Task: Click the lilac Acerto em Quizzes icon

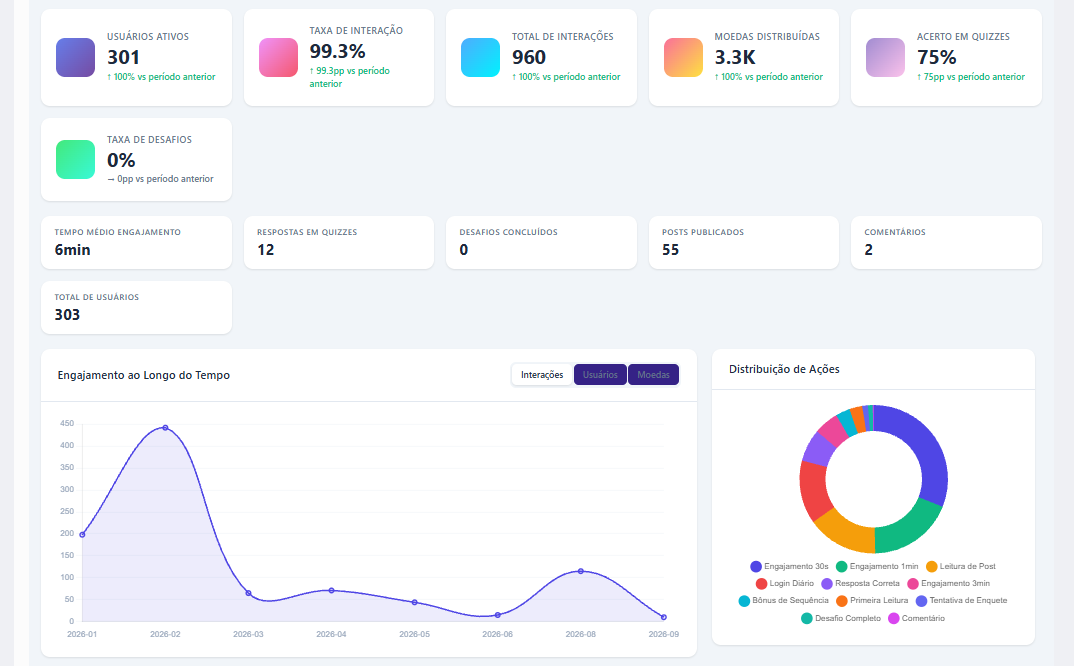Action: (x=885, y=58)
